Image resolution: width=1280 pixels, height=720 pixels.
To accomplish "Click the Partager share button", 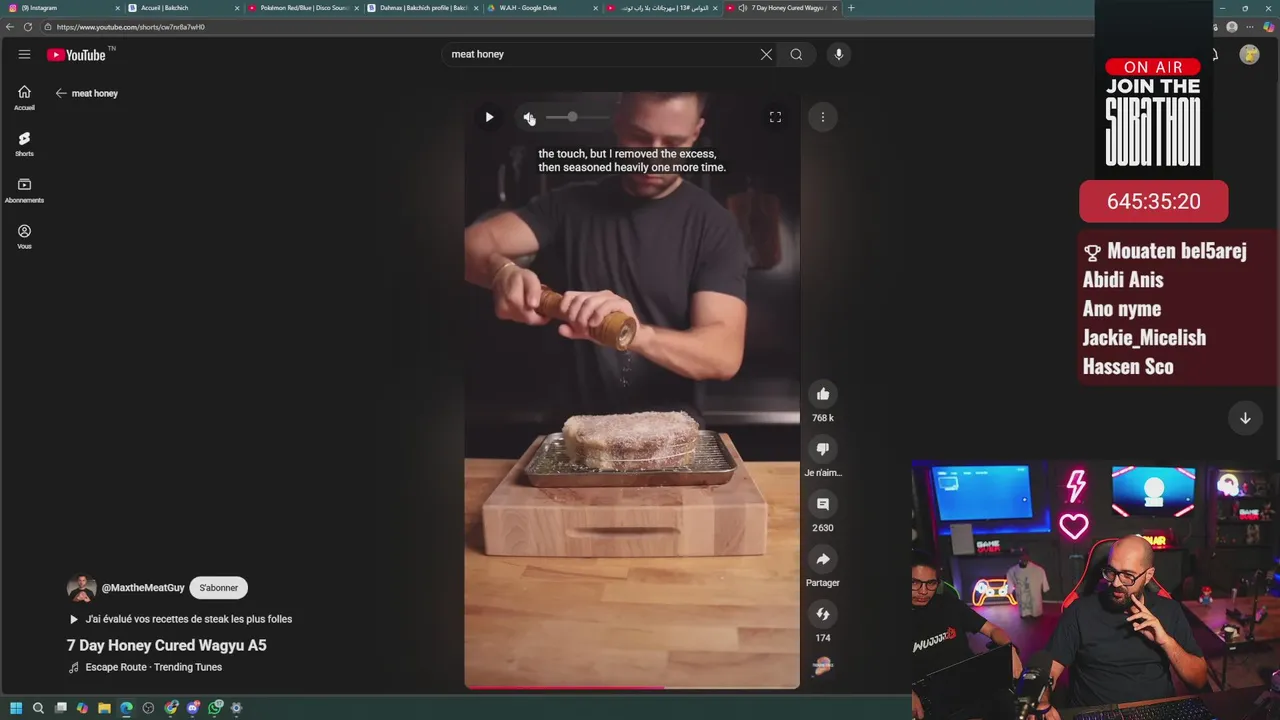I will click(823, 559).
